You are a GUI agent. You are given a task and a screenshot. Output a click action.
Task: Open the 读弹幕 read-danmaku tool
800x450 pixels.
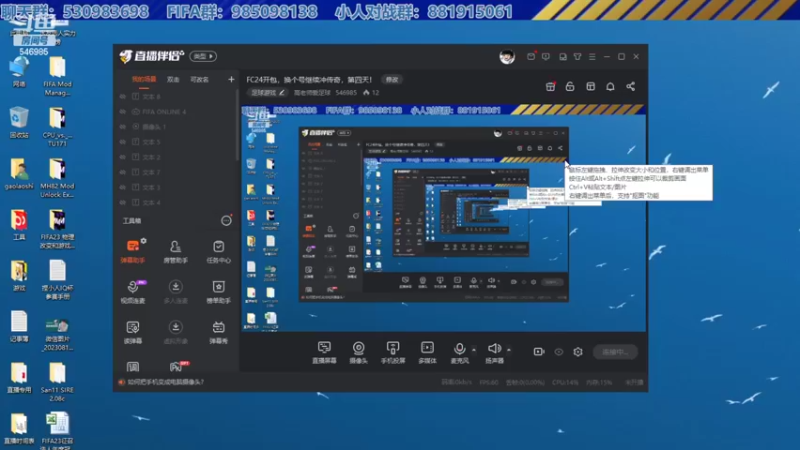tap(133, 332)
